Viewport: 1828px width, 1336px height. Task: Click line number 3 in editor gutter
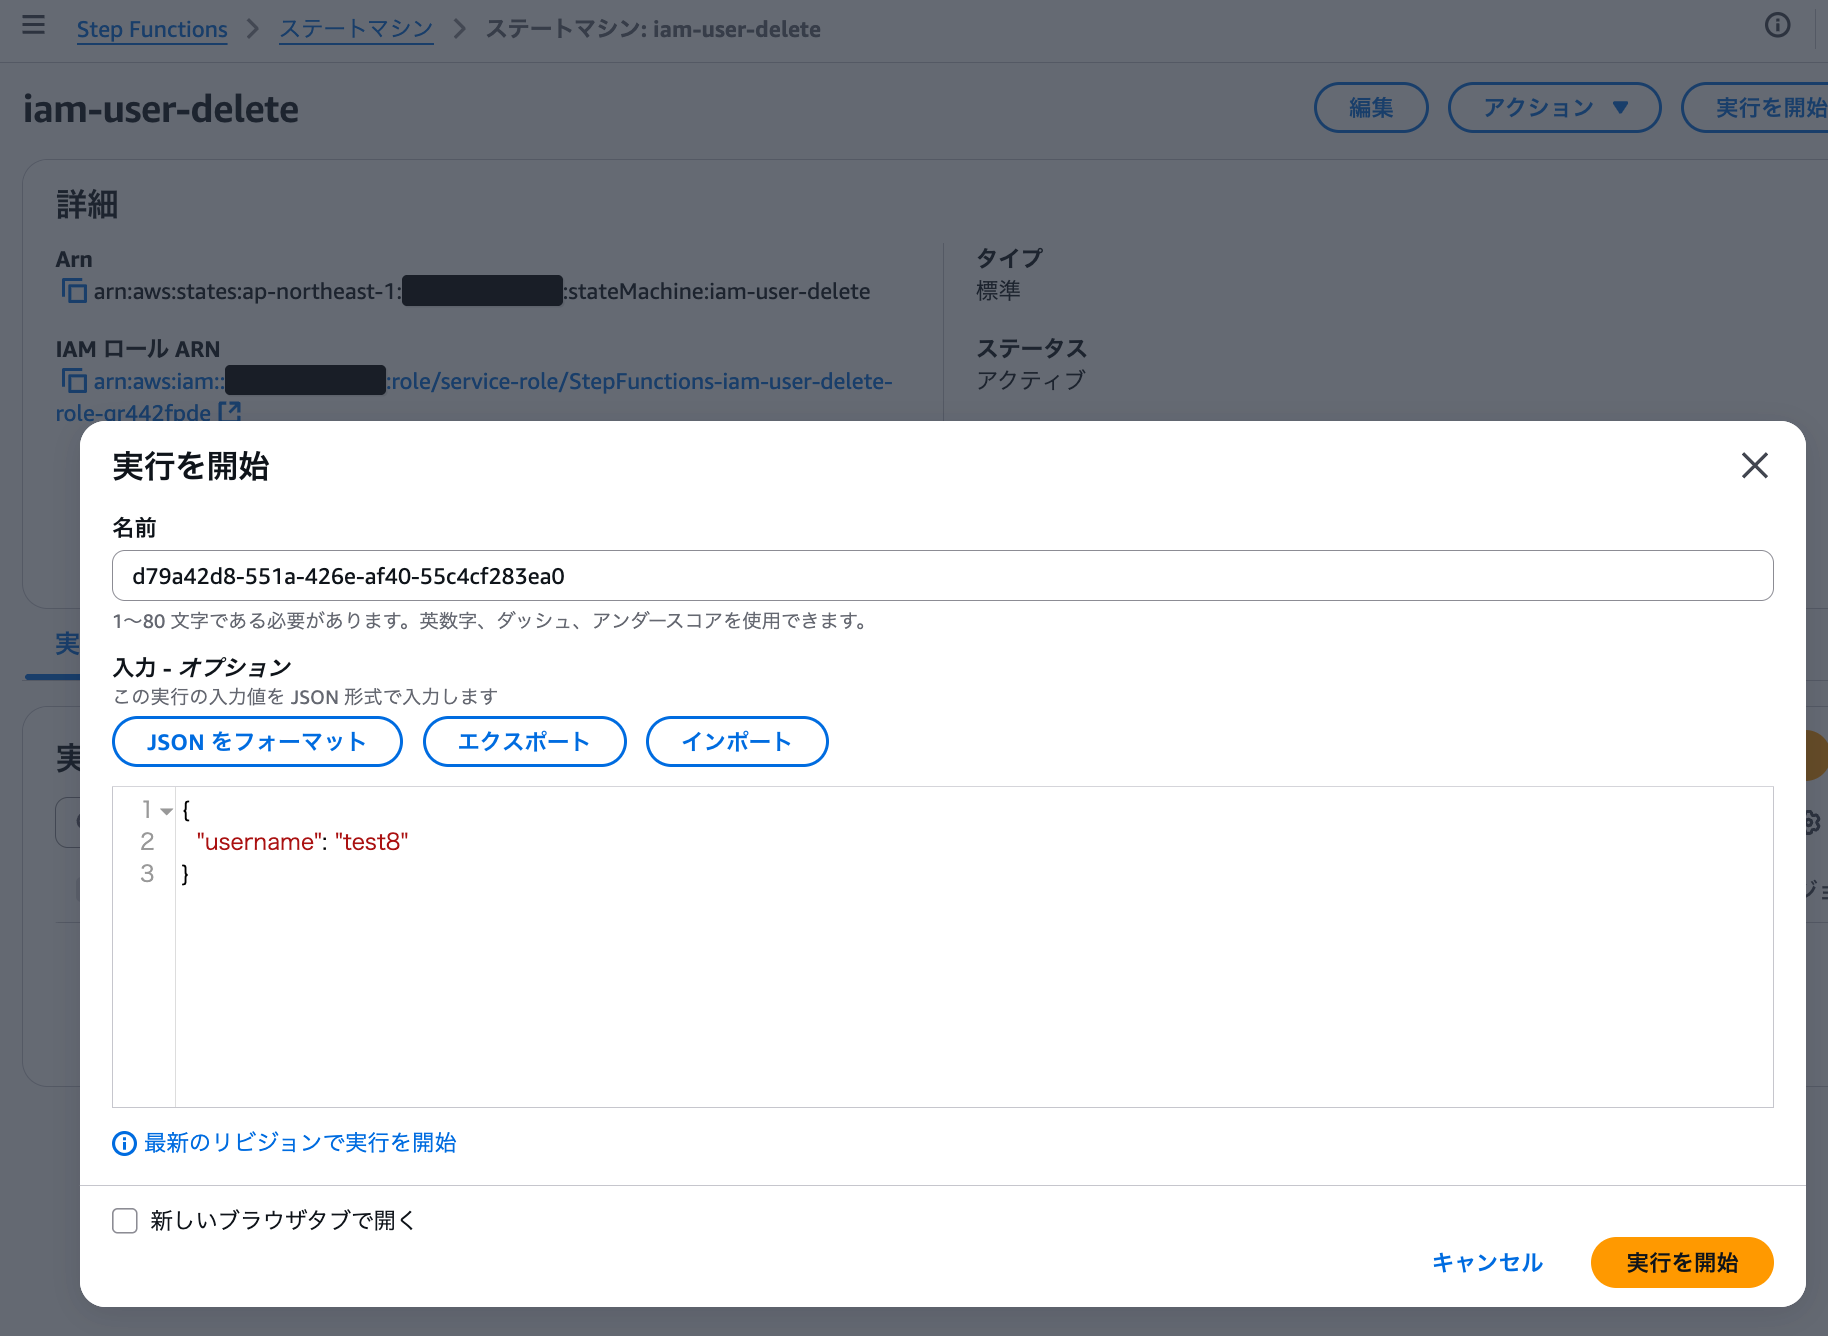coord(147,874)
